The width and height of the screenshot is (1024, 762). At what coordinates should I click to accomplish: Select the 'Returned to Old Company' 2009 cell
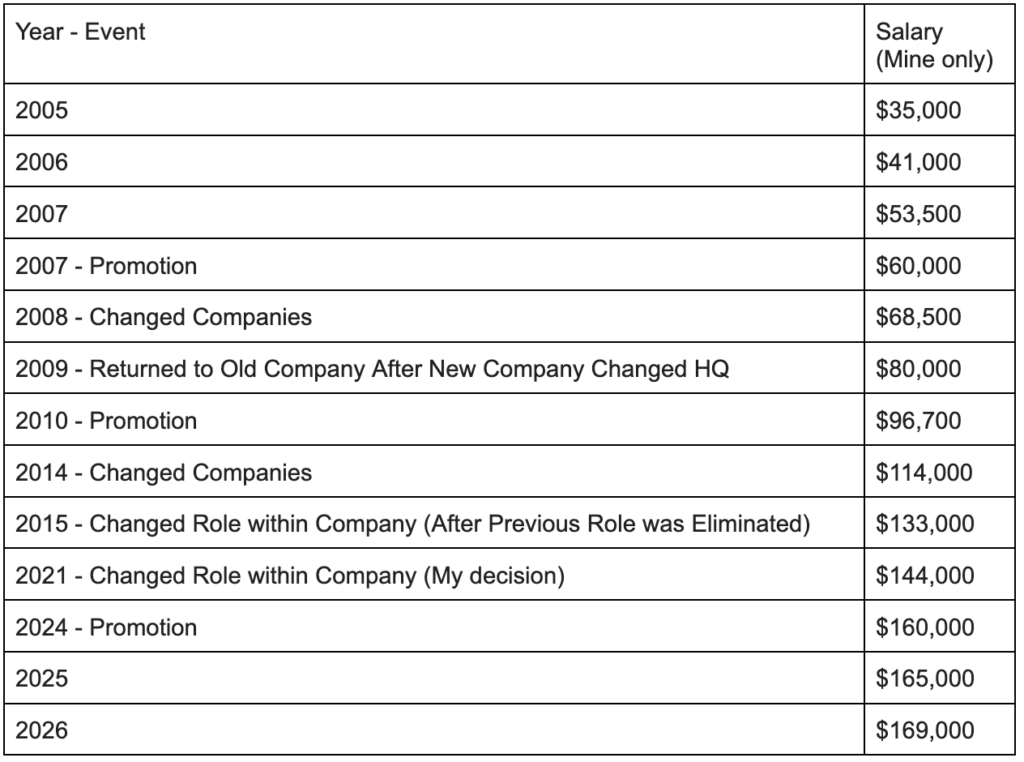click(x=434, y=368)
